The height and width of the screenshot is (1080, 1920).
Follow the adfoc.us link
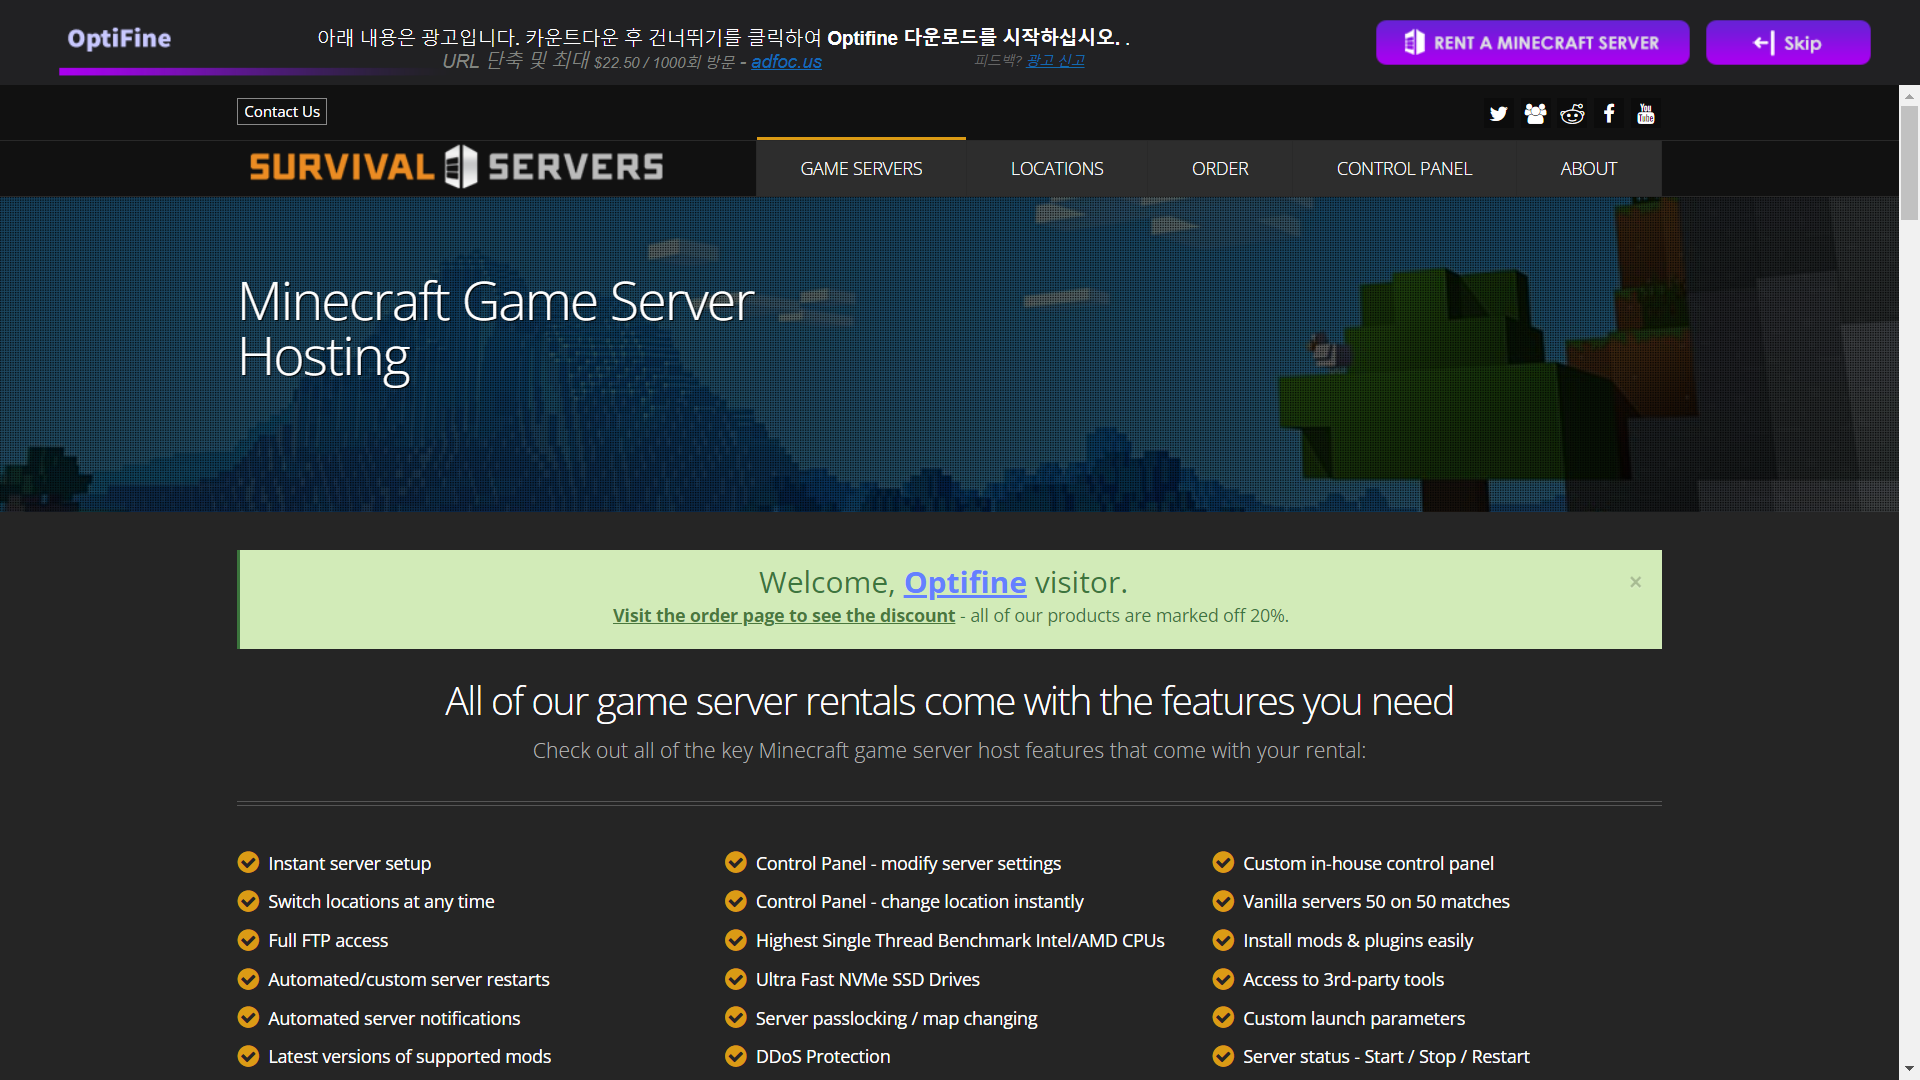click(786, 62)
